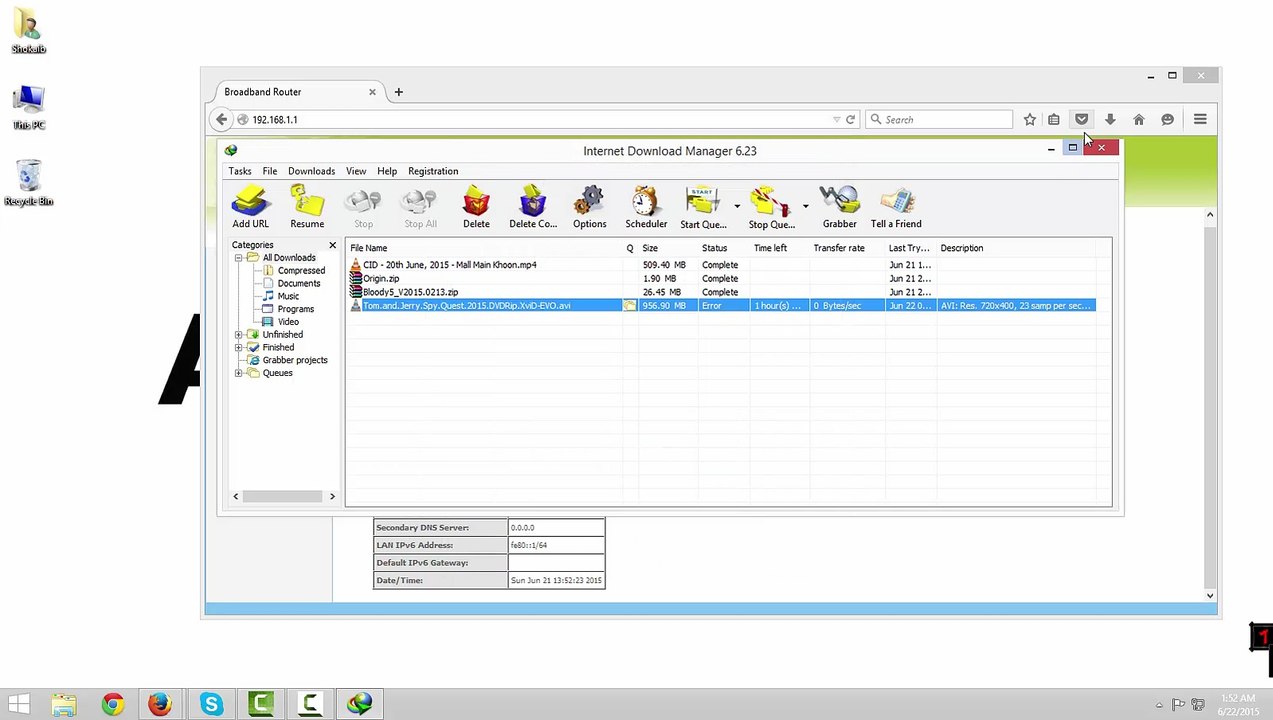Open Recycle Bin desktop icon
This screenshot has height=720, width=1273.
click(29, 183)
